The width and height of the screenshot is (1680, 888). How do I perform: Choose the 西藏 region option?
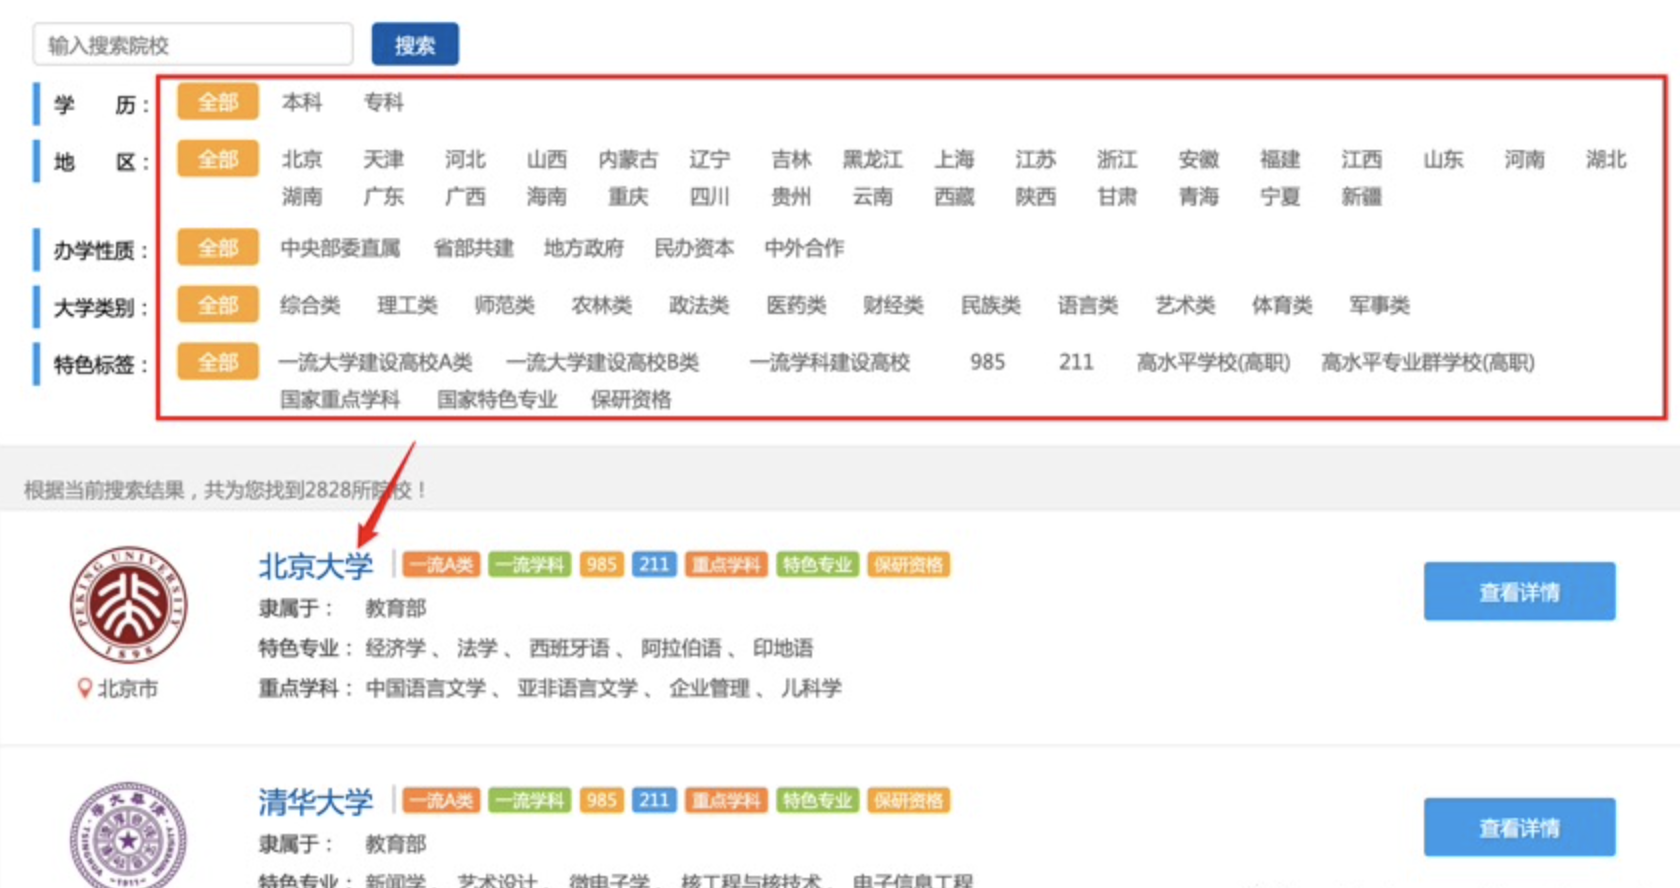tap(954, 196)
